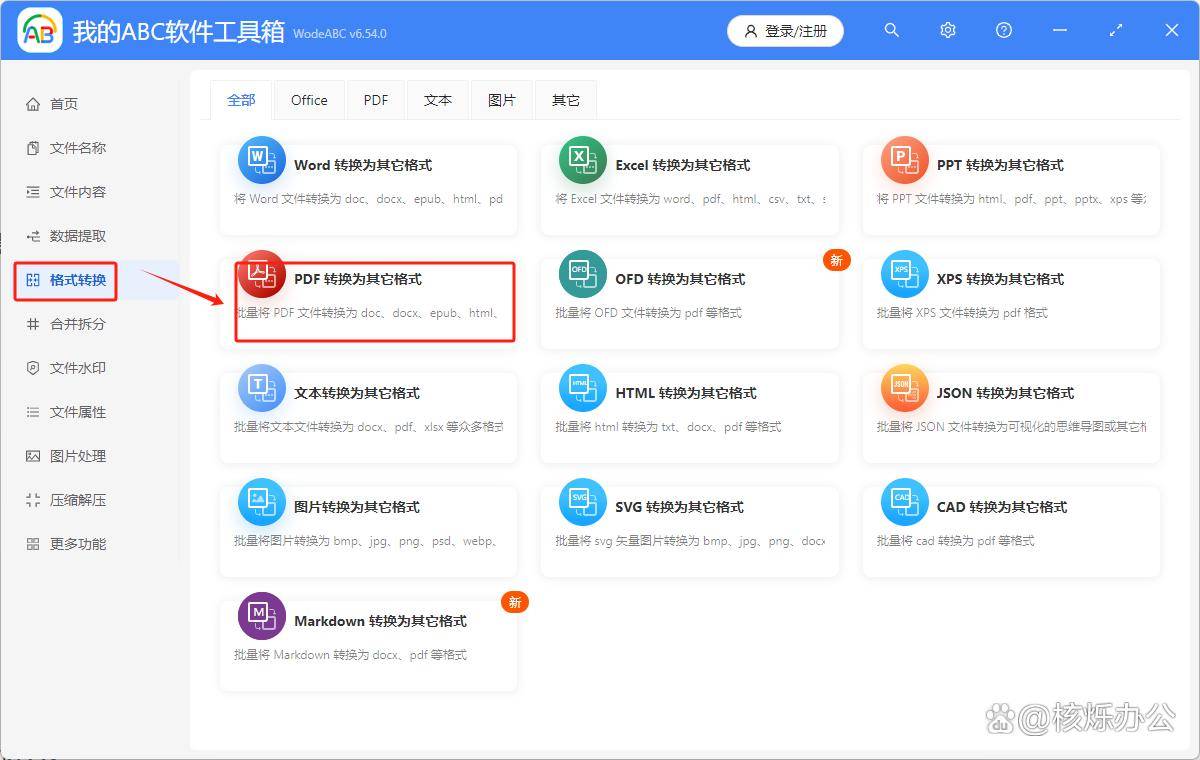
Task: Open settings gear icon in title bar
Action: 948,31
